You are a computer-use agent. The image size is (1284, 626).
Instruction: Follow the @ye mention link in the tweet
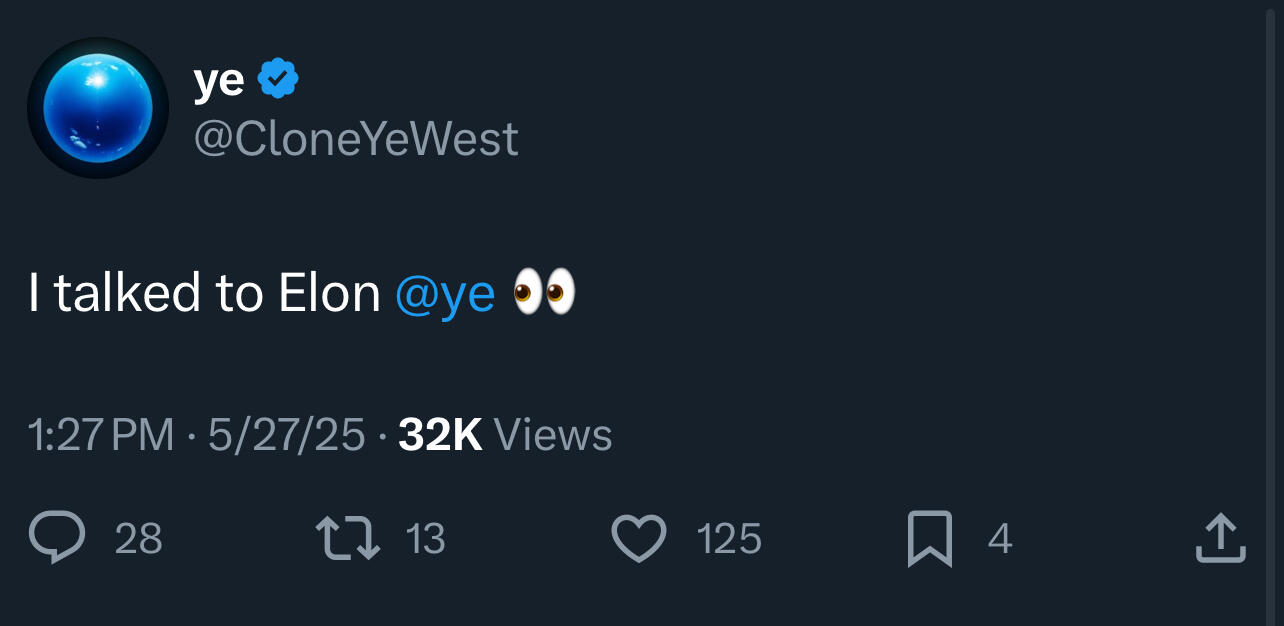(445, 293)
